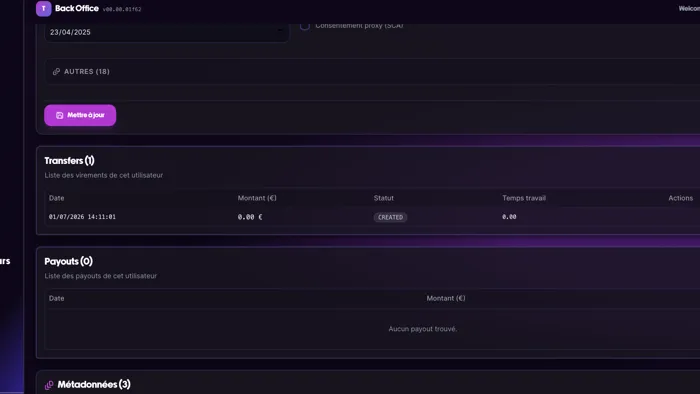The image size is (700, 394).
Task: Click the Back Office title text
Action: click(x=77, y=8)
